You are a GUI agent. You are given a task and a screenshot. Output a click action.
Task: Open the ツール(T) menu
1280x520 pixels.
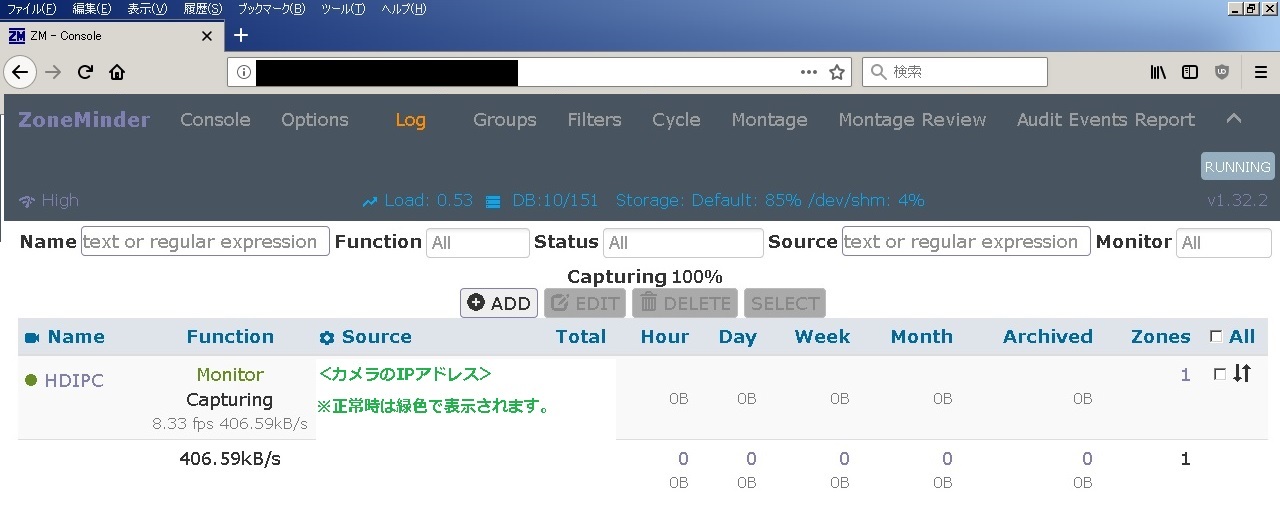pos(343,9)
